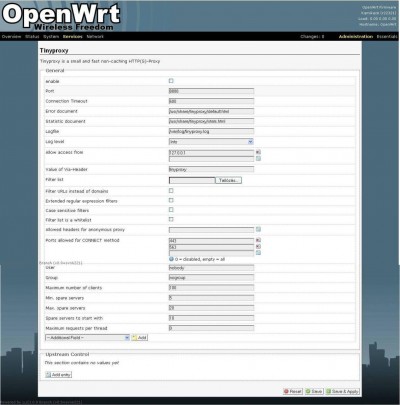400x405 pixels.
Task: Click the 127.0.0.1 allow access field
Action: coord(211,152)
